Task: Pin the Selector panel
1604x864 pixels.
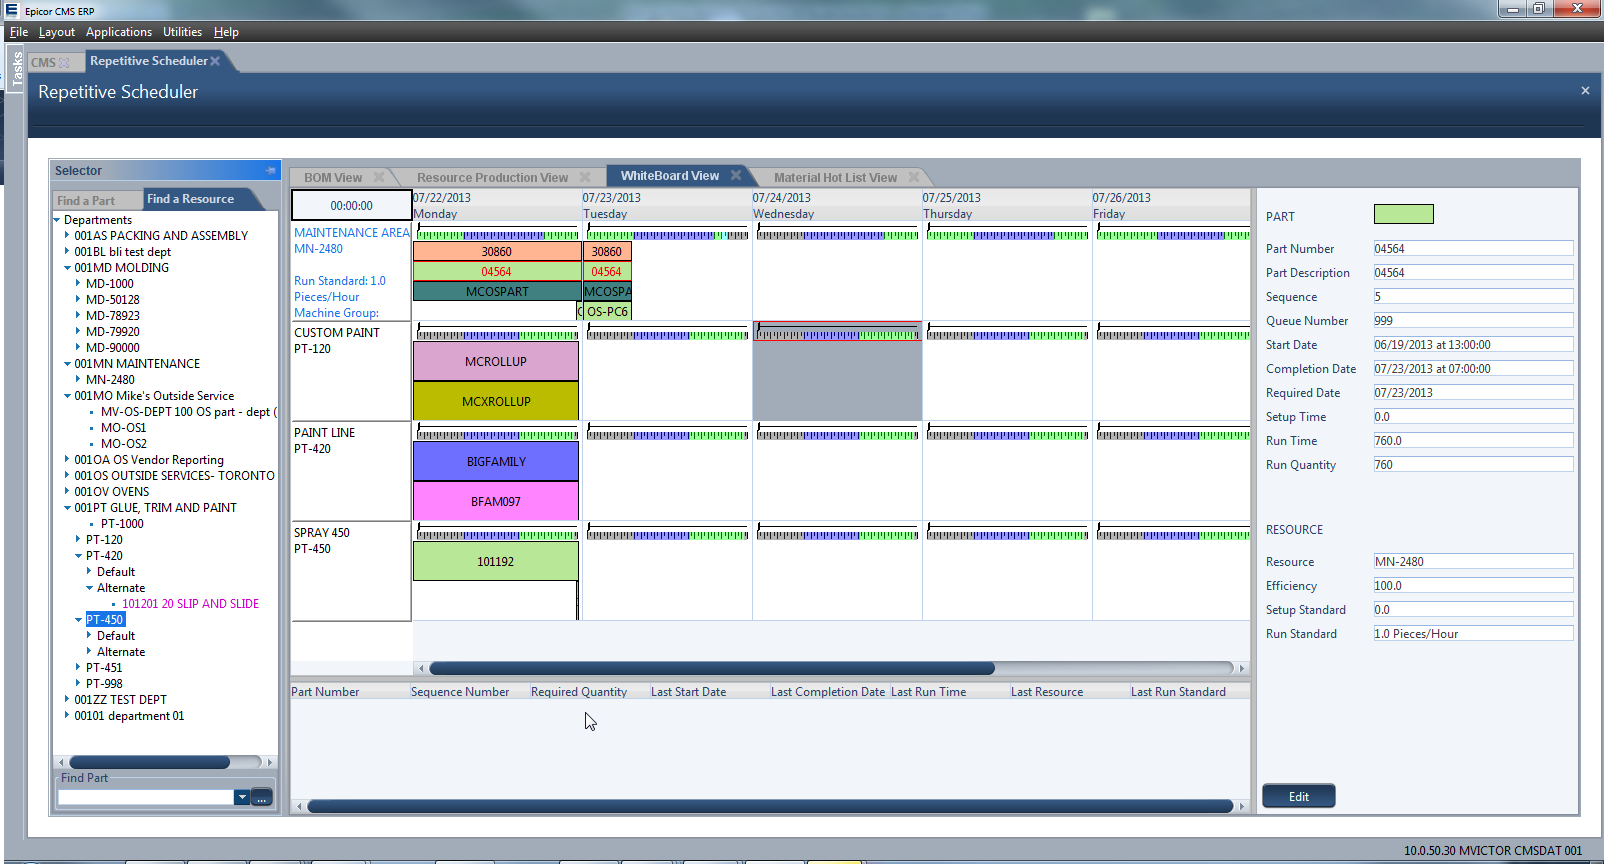Action: click(270, 171)
